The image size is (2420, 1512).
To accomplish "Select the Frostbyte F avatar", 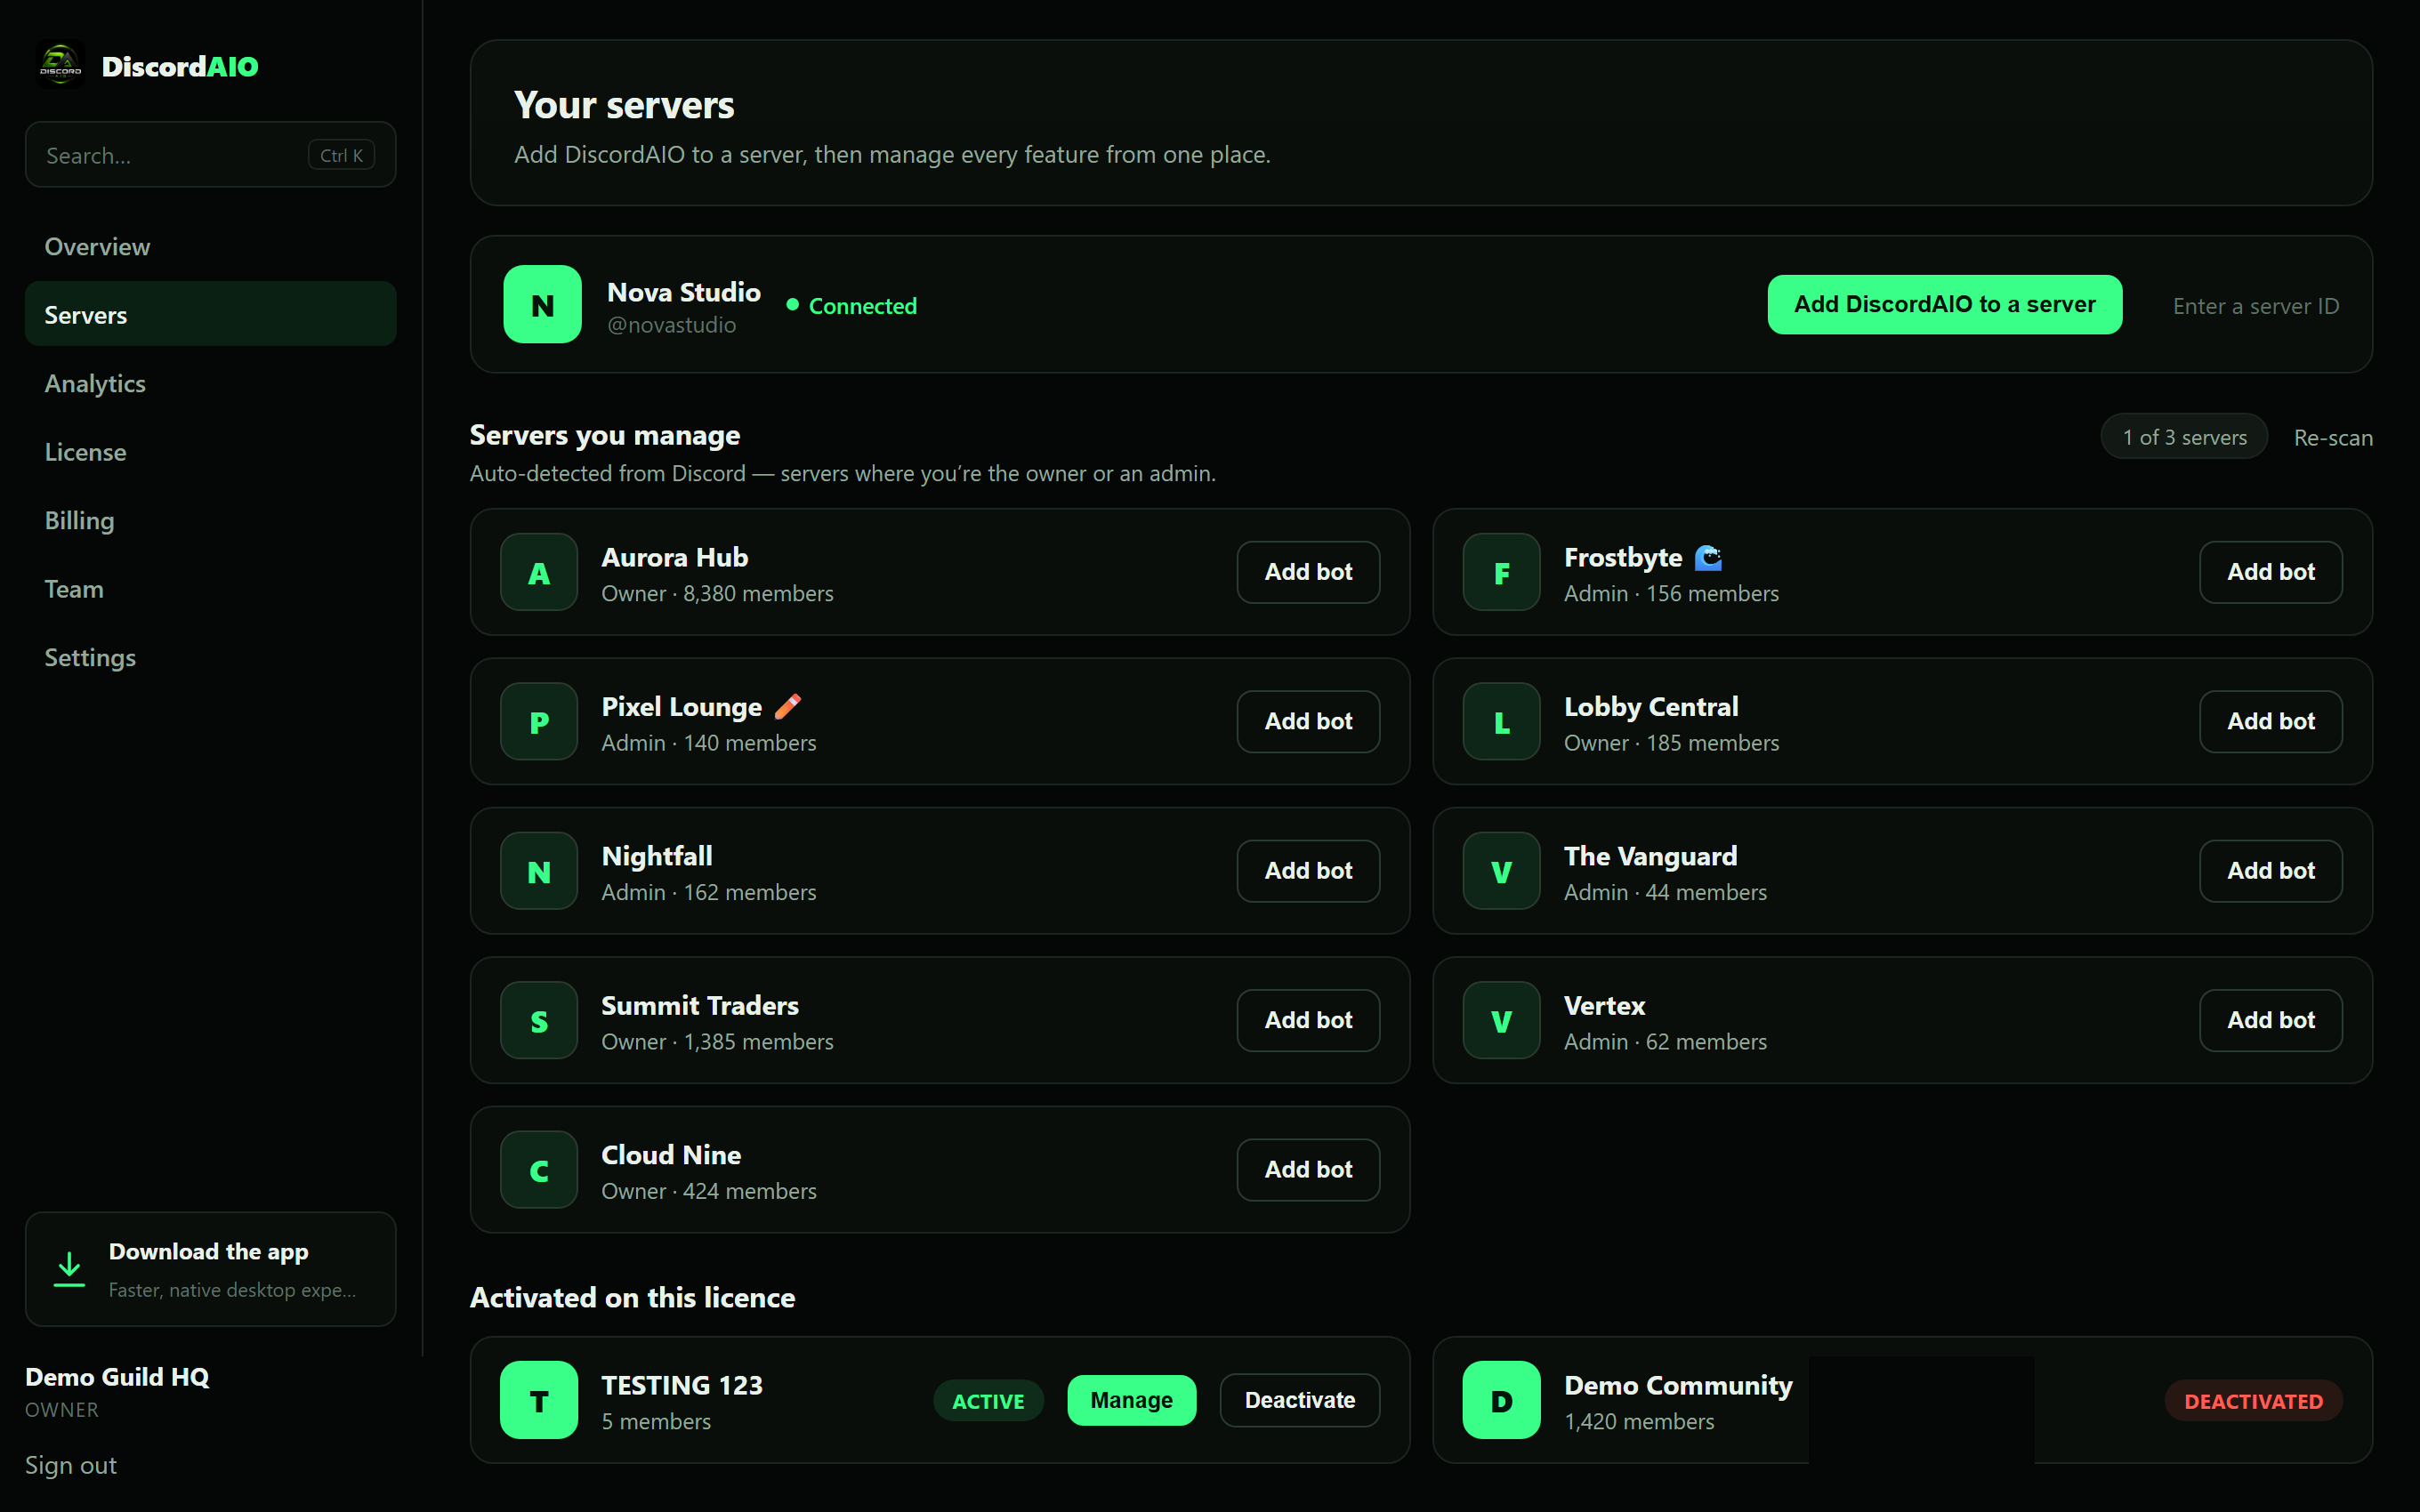I will pos(1501,572).
